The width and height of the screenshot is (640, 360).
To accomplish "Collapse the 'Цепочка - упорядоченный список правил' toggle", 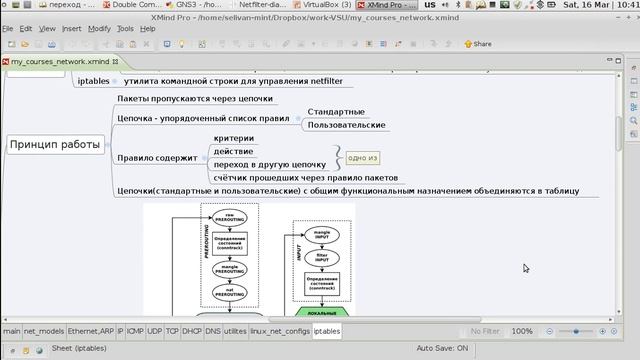I will pos(298,118).
